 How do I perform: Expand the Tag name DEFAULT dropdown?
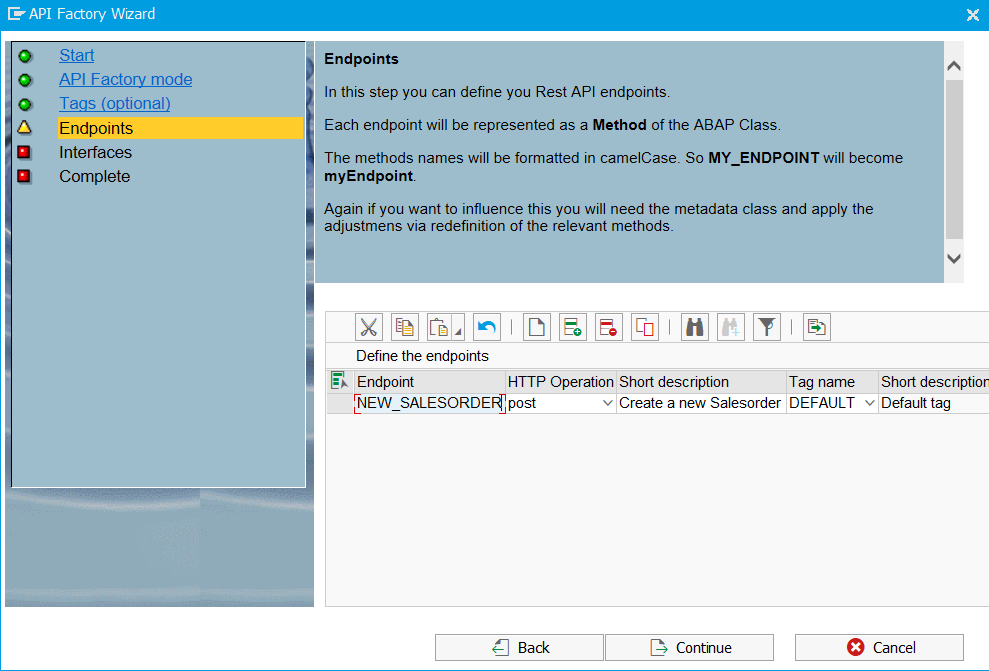point(869,403)
